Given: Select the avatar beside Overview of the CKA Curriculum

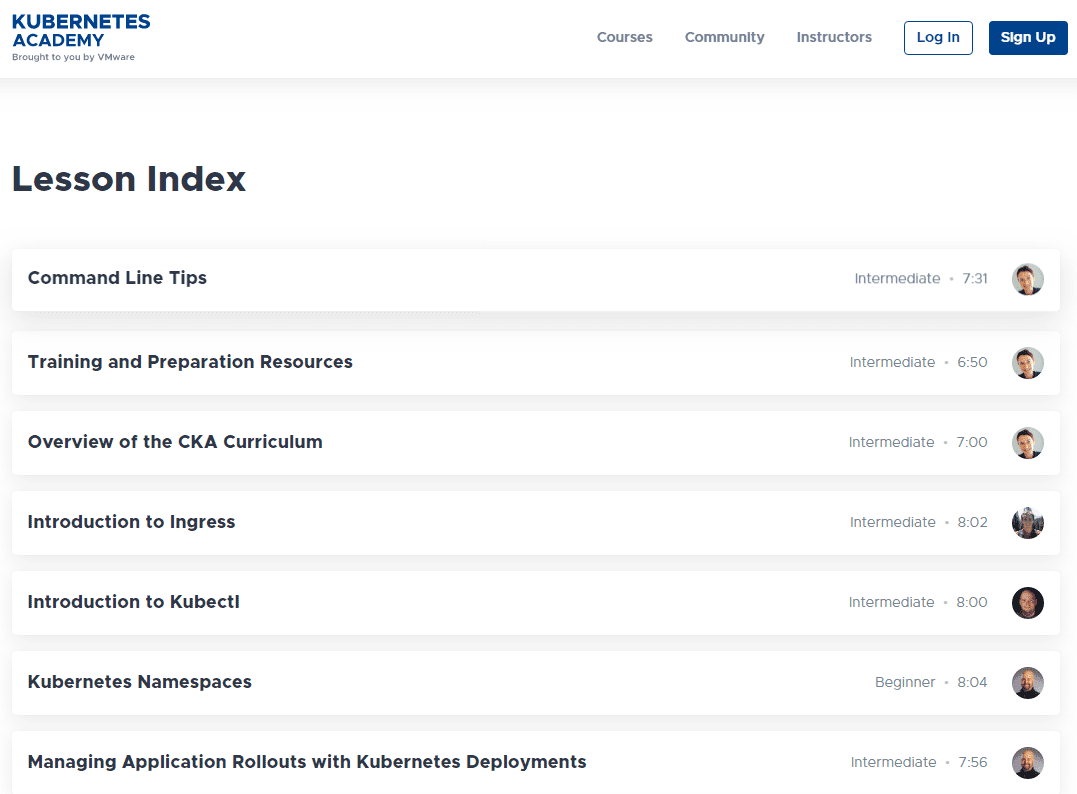Looking at the screenshot, I should (1027, 442).
